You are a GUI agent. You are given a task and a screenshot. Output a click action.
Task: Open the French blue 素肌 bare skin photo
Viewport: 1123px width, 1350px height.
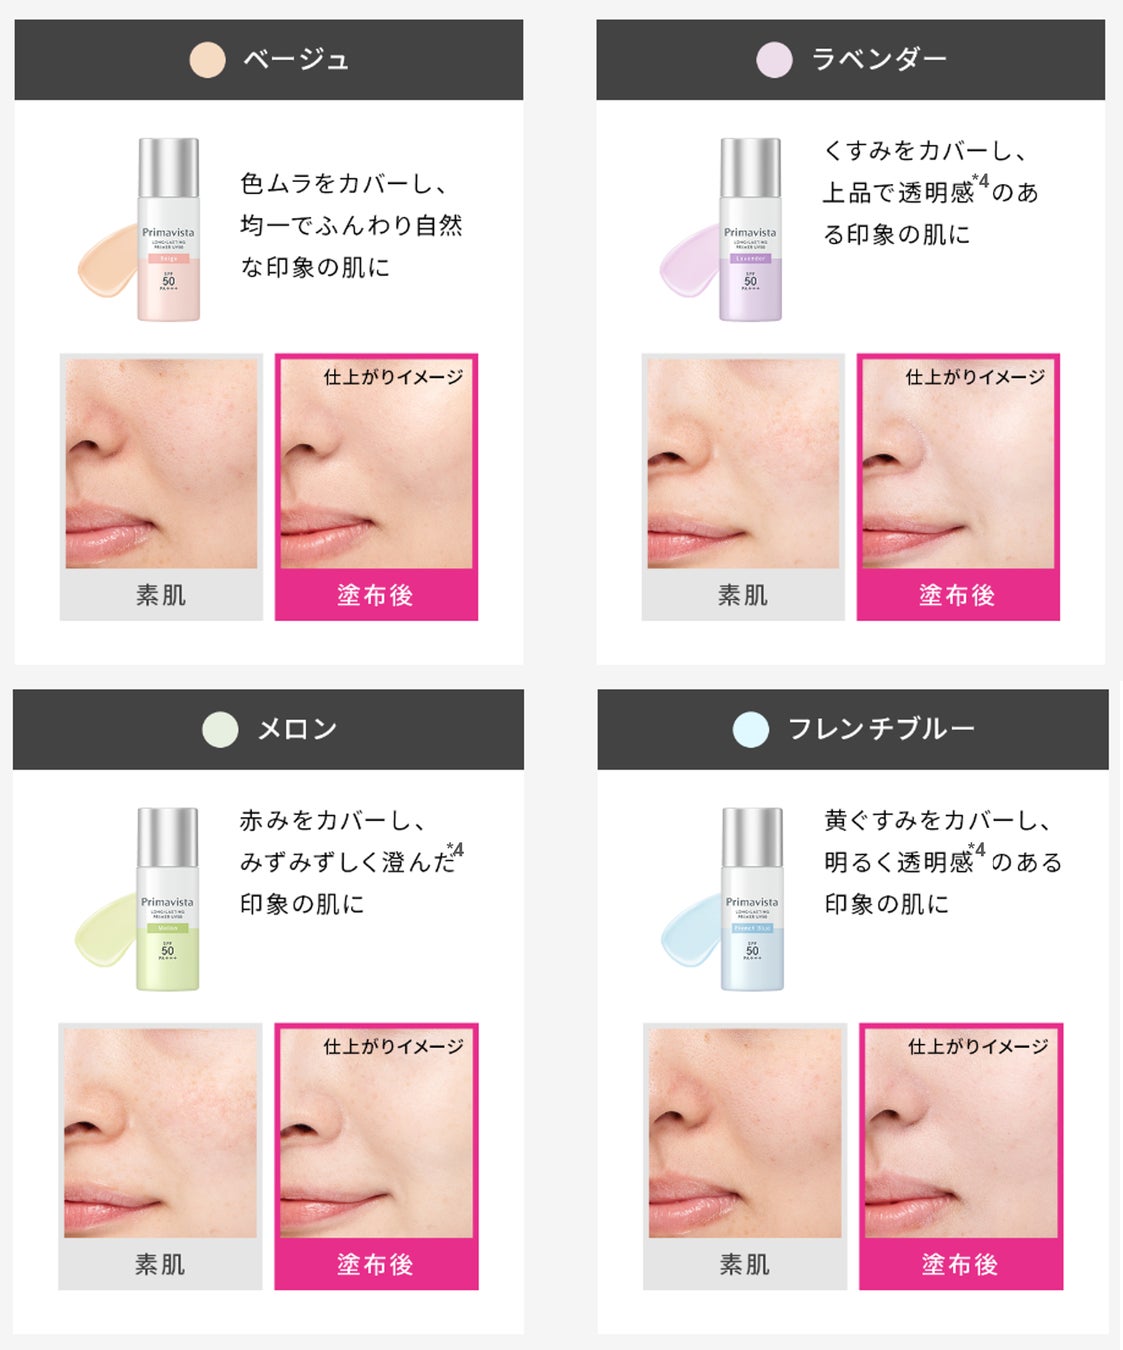point(745,1133)
